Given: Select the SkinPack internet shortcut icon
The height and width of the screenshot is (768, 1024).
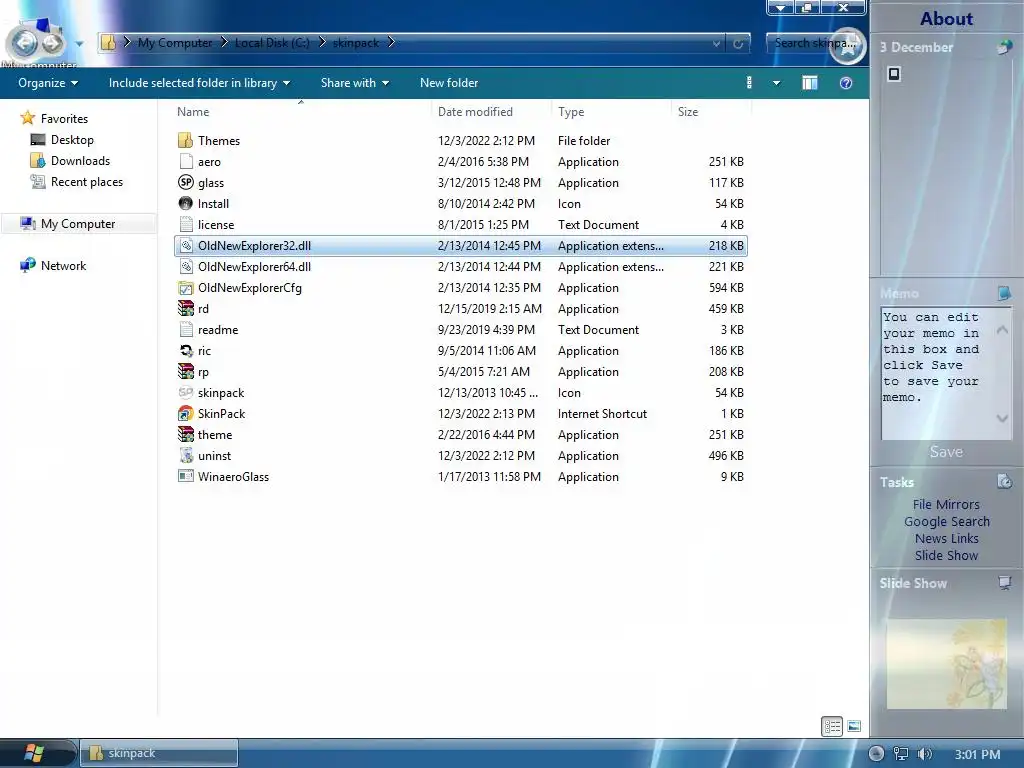Looking at the screenshot, I should pyautogui.click(x=185, y=413).
